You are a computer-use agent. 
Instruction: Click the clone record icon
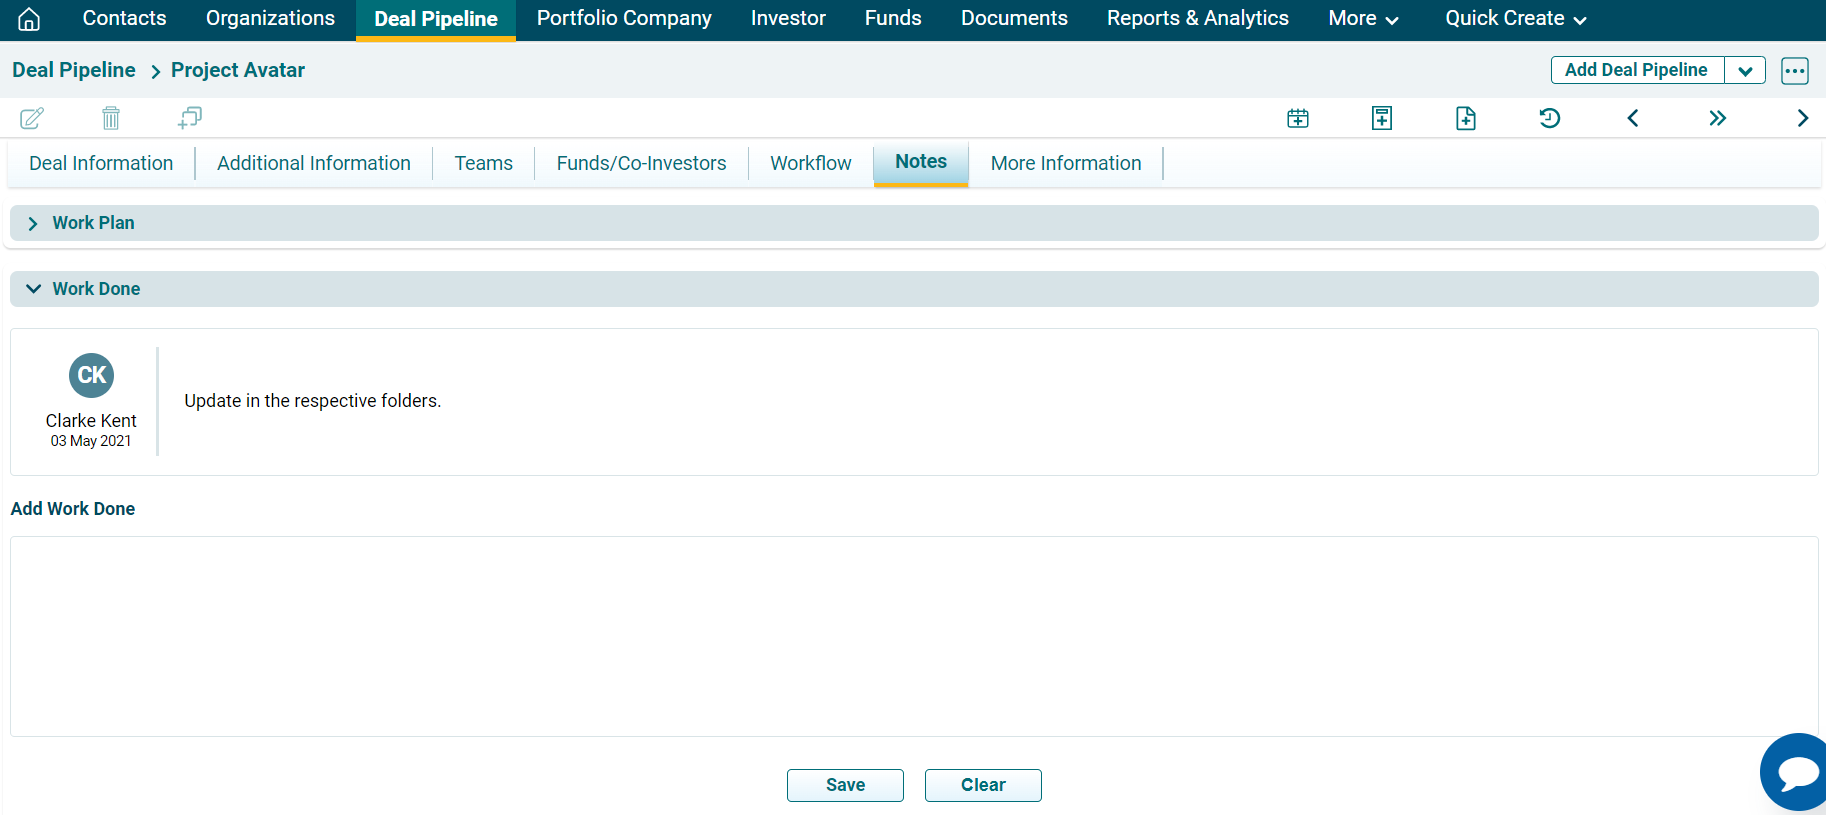coord(189,118)
